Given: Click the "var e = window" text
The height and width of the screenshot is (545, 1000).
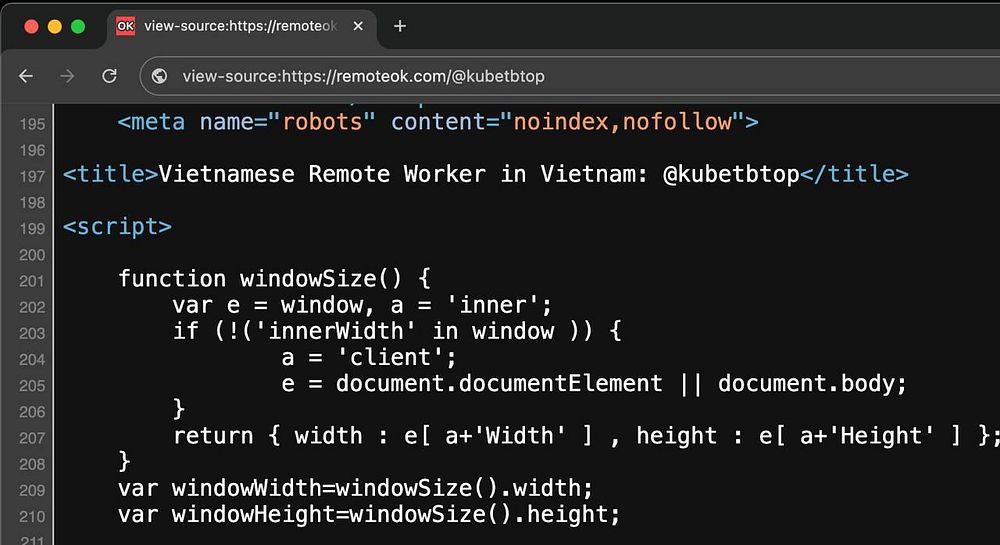Looking at the screenshot, I should pyautogui.click(x=268, y=305).
